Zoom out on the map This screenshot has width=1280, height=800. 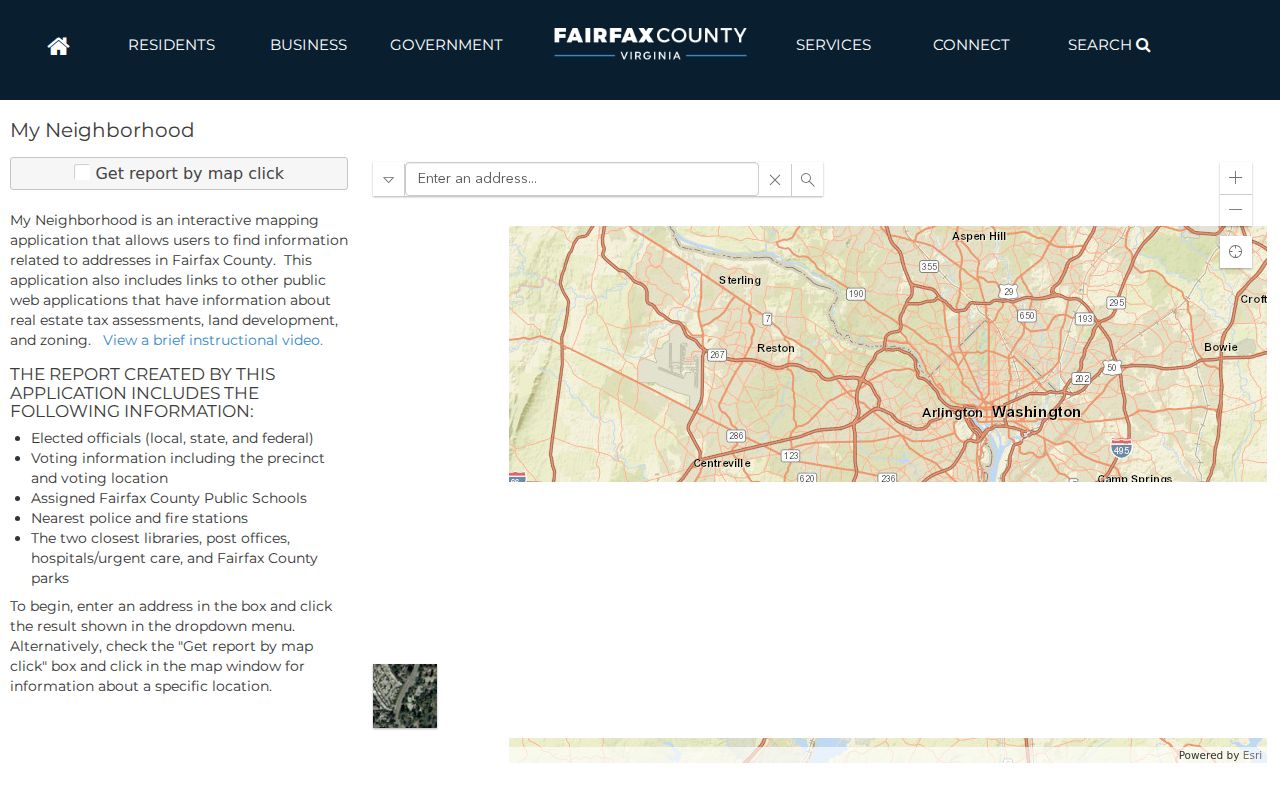coord(1236,210)
